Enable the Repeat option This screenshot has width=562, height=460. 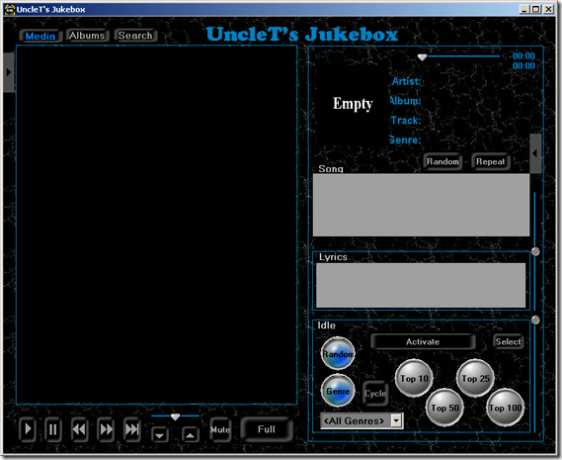coord(490,162)
